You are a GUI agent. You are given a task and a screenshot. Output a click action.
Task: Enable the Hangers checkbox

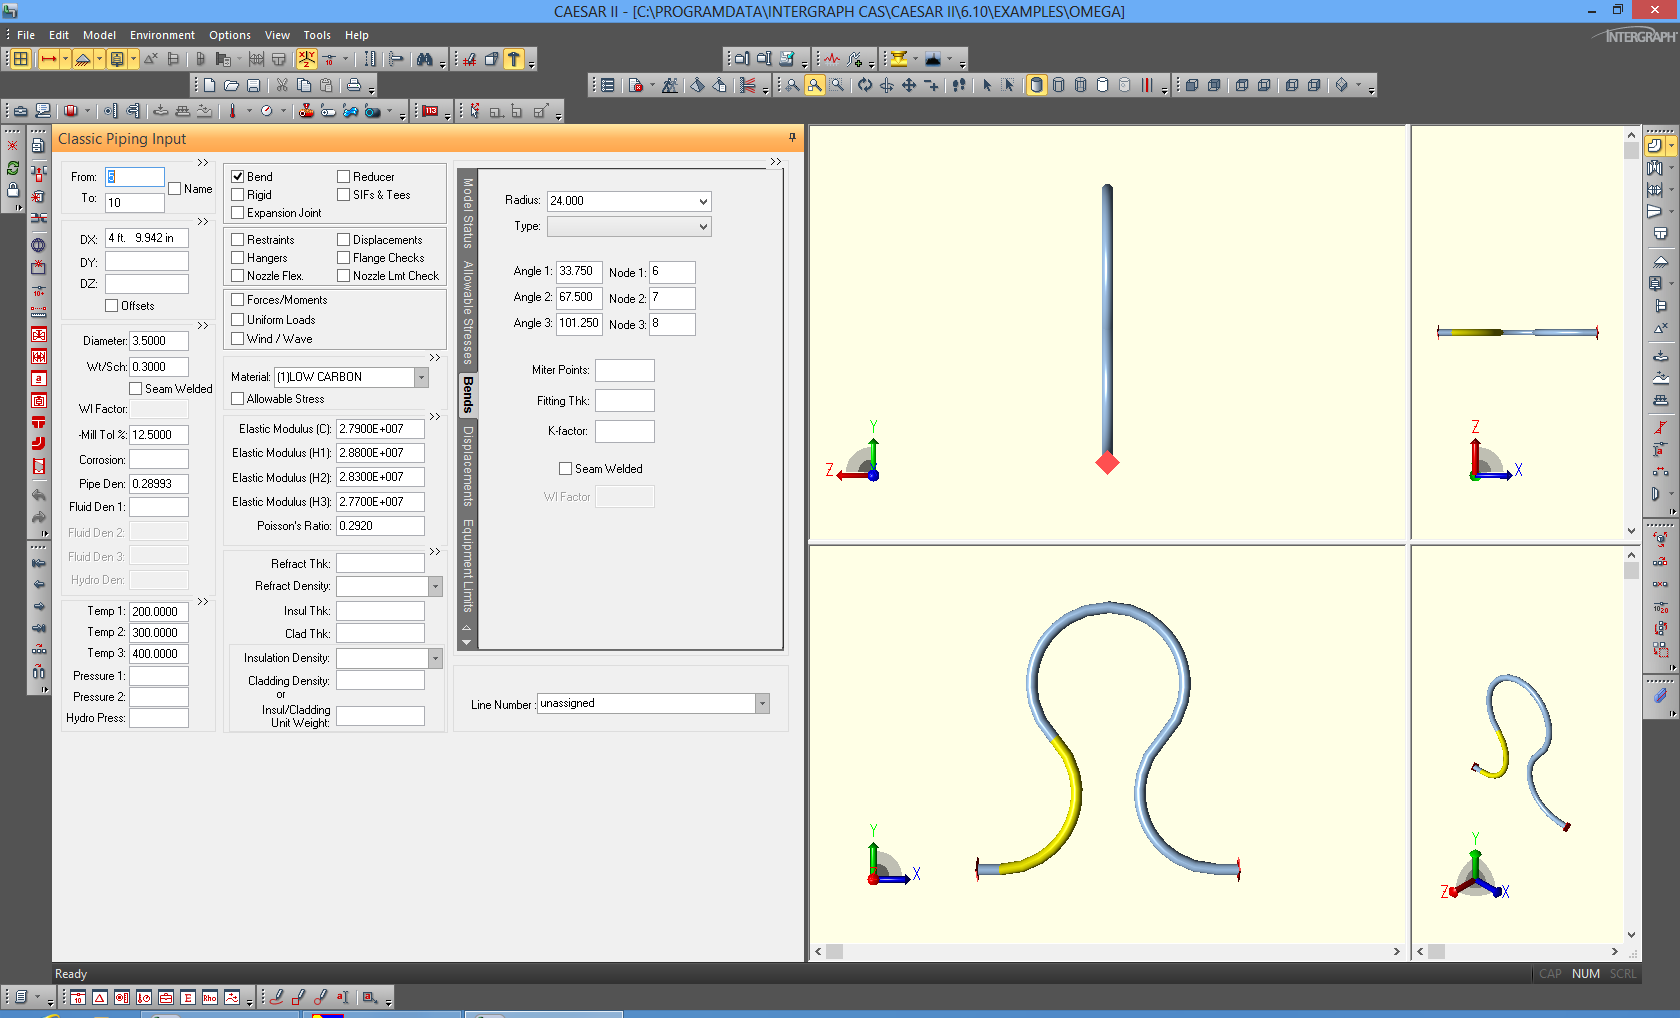(238, 258)
